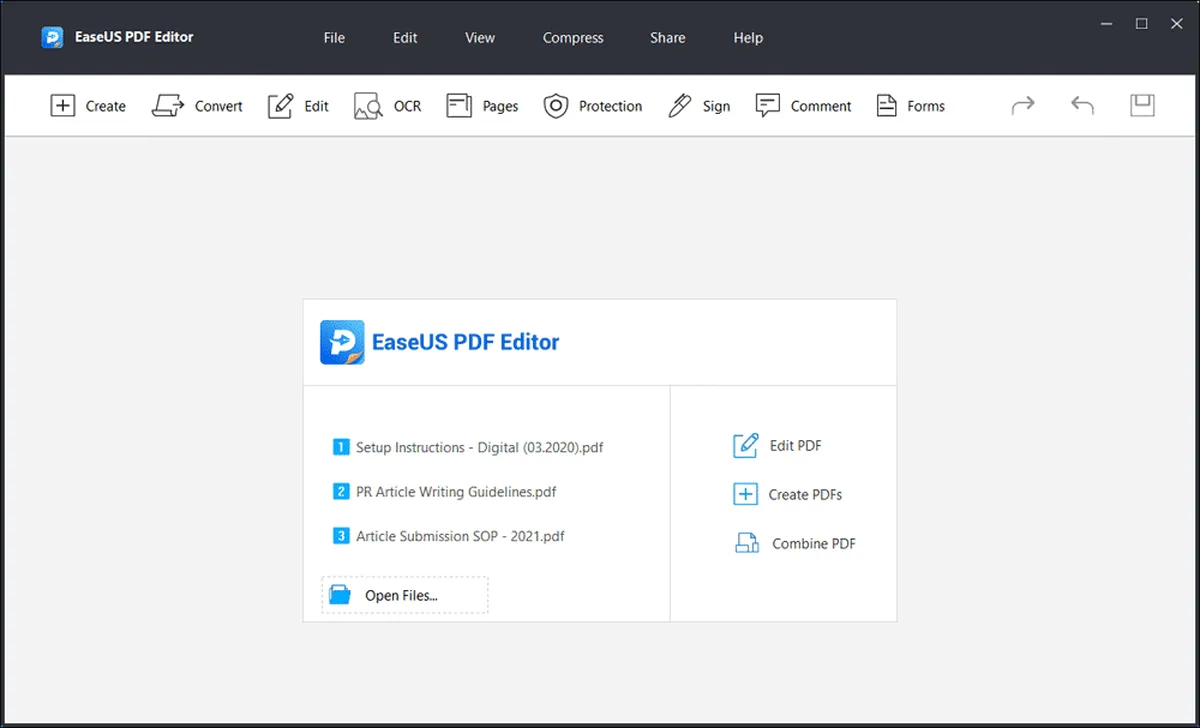The image size is (1200, 728).
Task: Click the Combine PDF label text
Action: (x=814, y=544)
